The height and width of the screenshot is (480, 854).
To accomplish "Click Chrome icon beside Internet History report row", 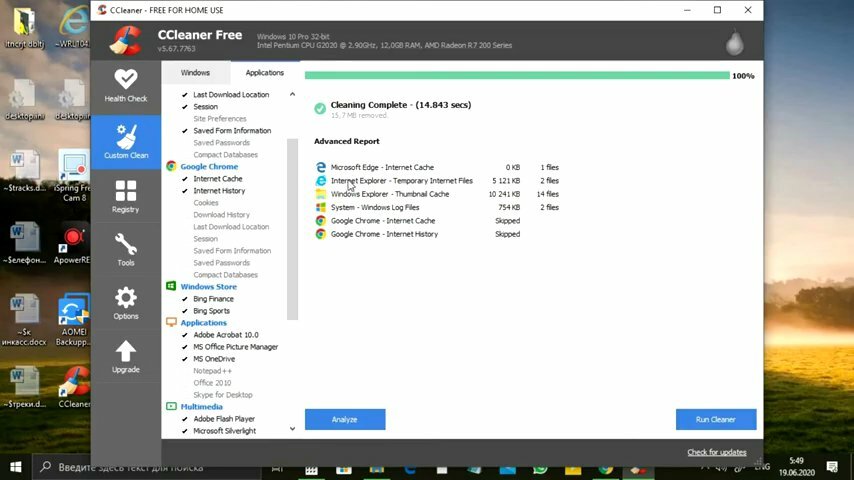I will tap(321, 234).
